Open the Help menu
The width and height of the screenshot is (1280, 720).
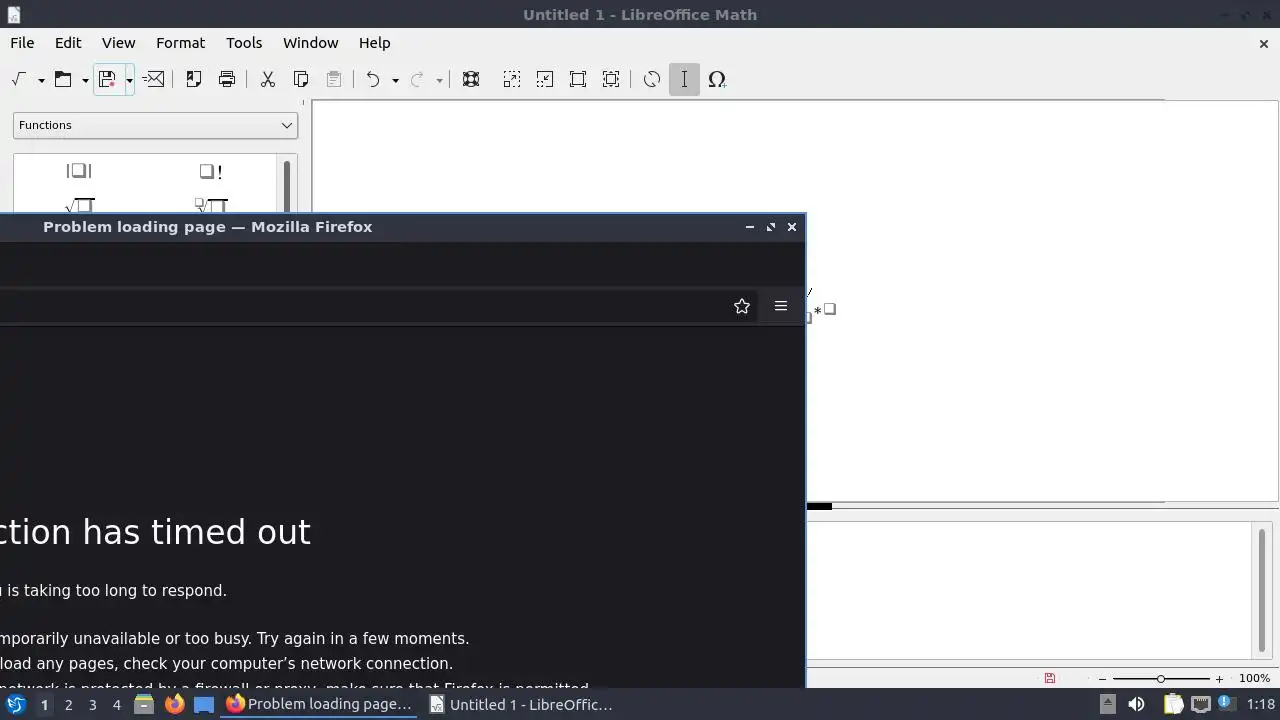click(x=374, y=43)
